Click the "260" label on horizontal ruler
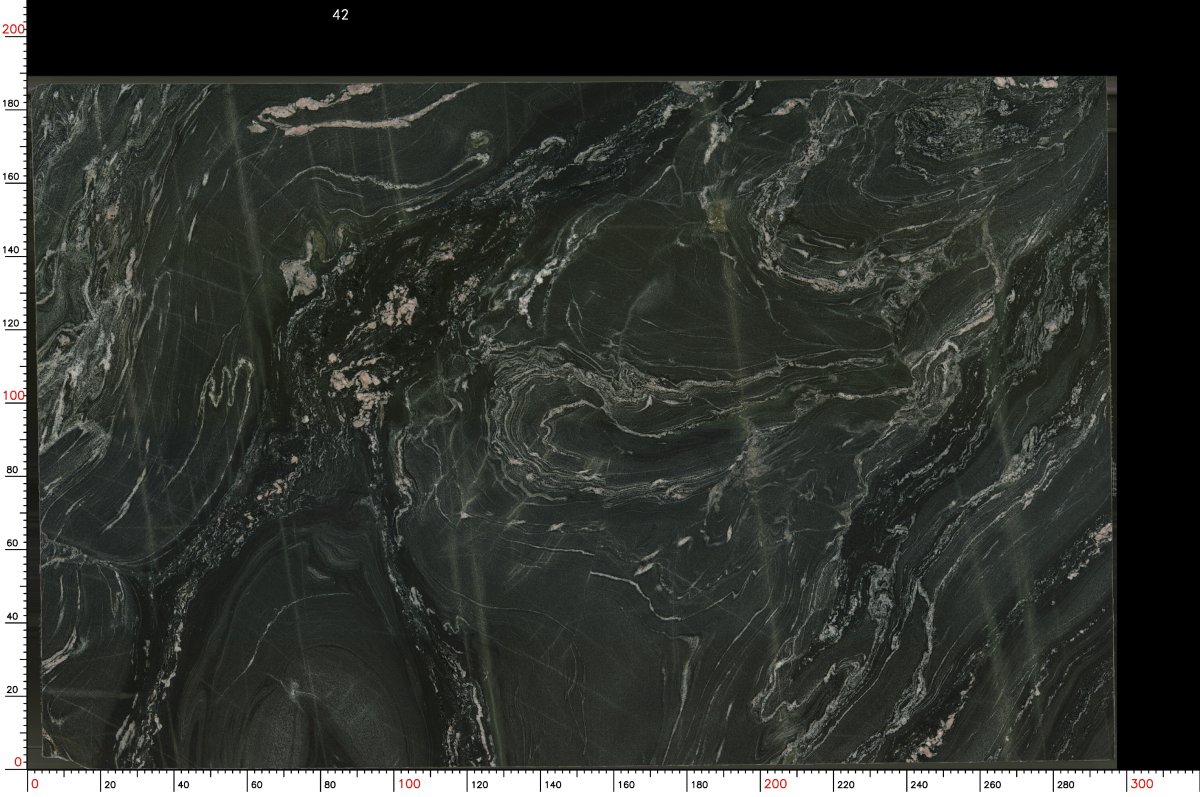The width and height of the screenshot is (1200, 797). (994, 785)
